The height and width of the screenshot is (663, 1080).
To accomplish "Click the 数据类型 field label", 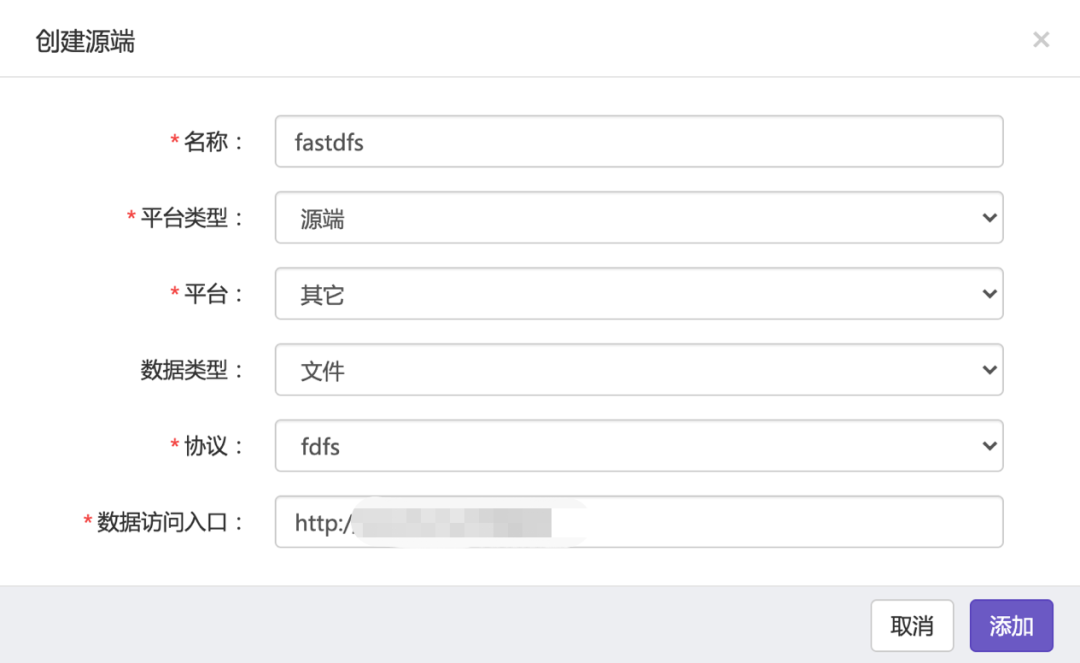I will click(x=185, y=370).
